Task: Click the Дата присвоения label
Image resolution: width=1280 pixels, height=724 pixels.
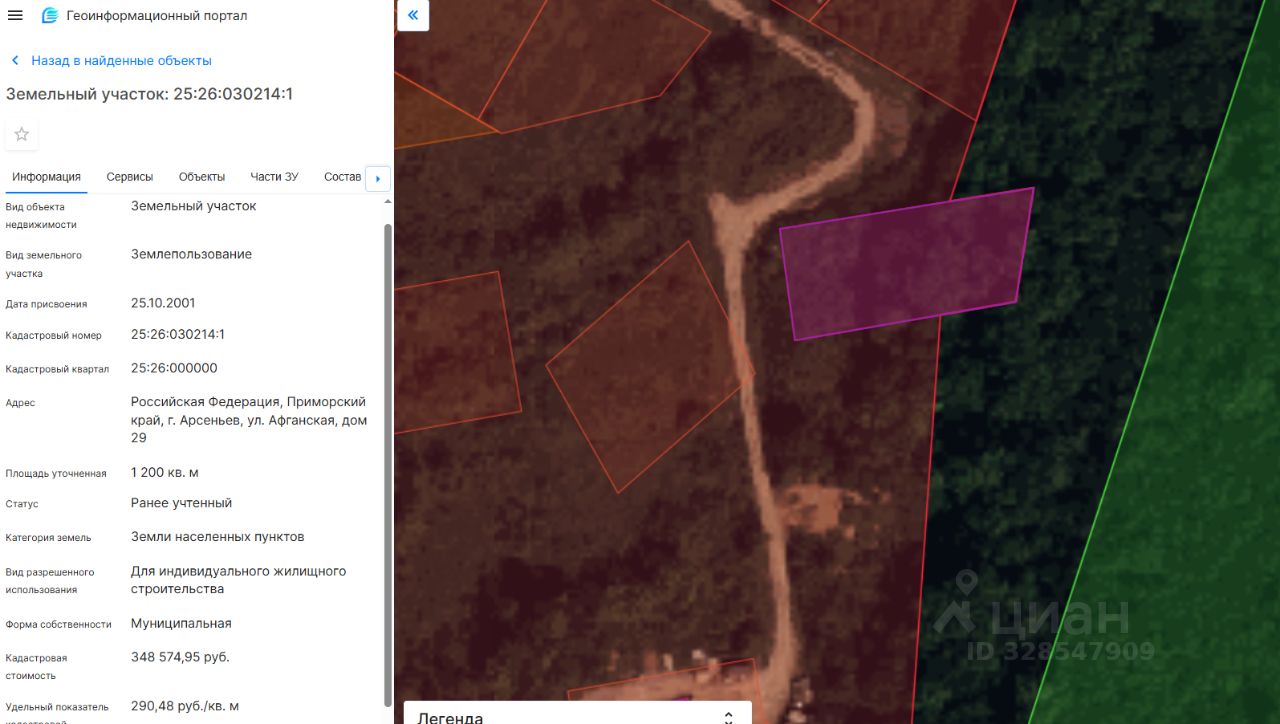Action: 46,305
